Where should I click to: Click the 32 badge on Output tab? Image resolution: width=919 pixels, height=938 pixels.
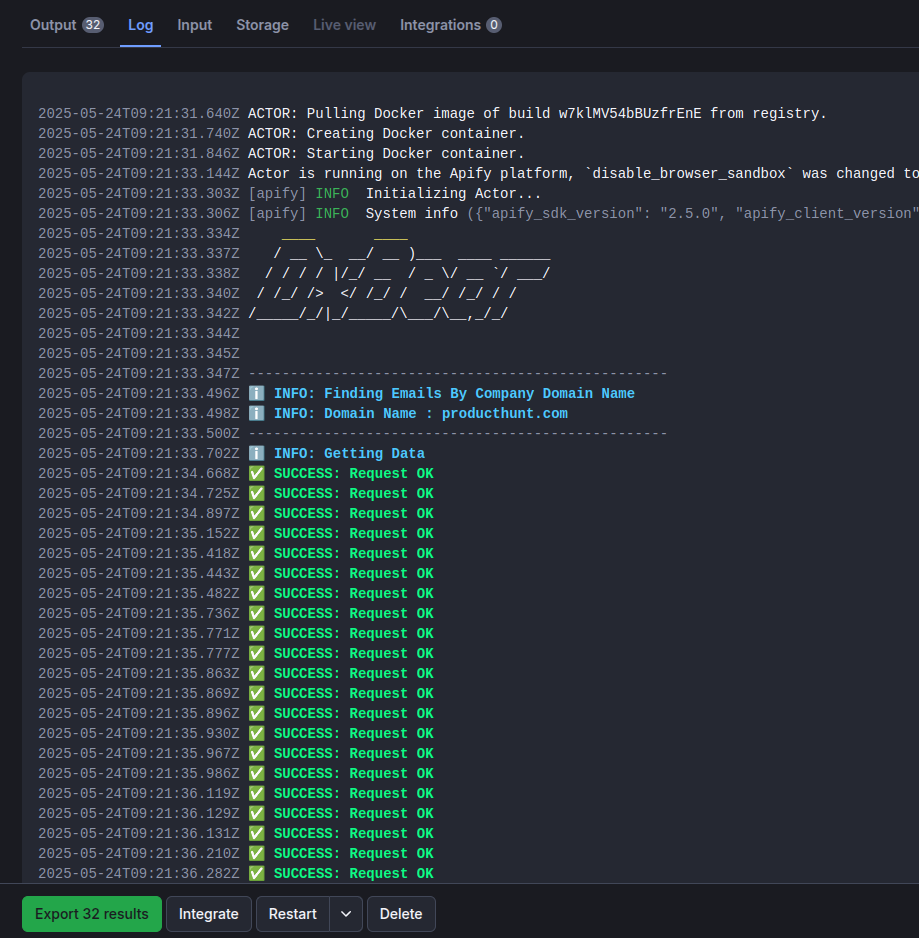(93, 25)
